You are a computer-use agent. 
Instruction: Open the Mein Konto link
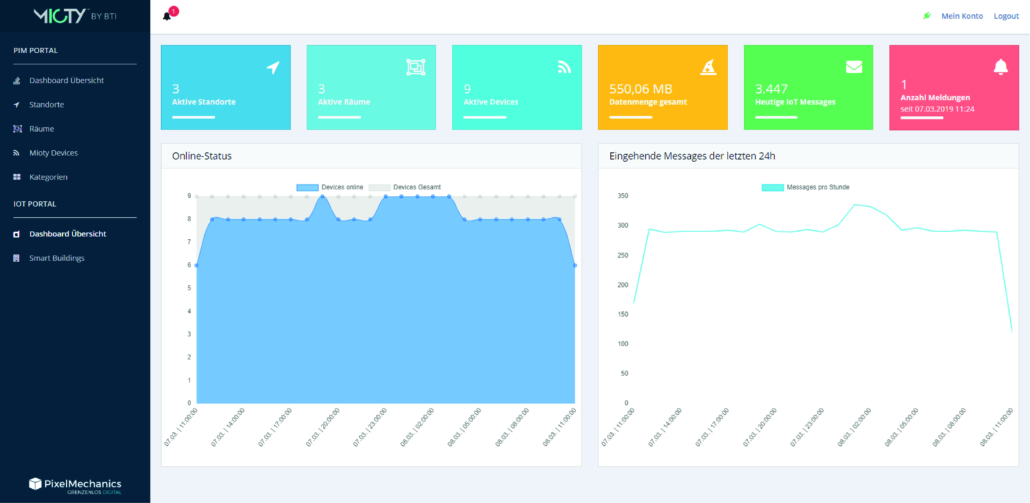pos(962,16)
